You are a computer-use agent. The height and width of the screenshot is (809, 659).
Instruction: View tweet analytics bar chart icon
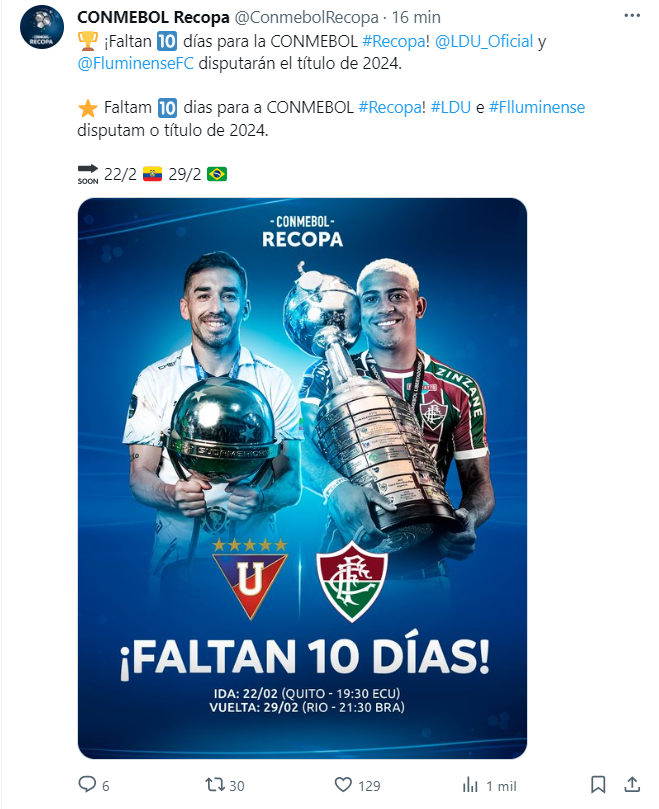coord(470,785)
